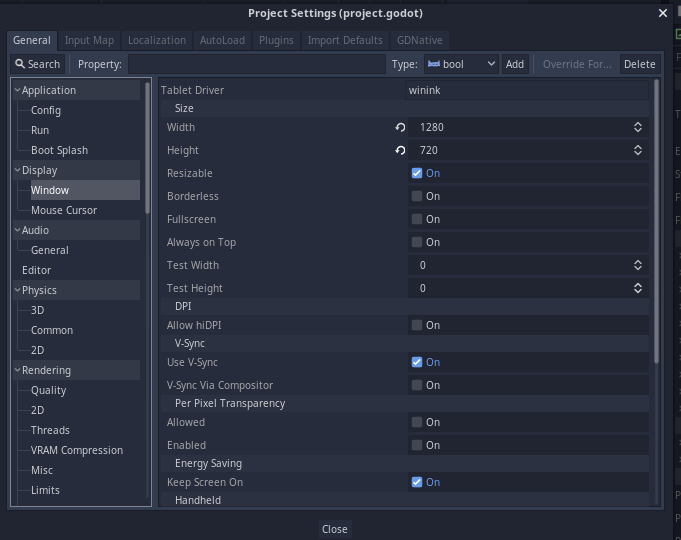Click the settings list vertical scrollbar
The image size is (681, 540).
657,220
